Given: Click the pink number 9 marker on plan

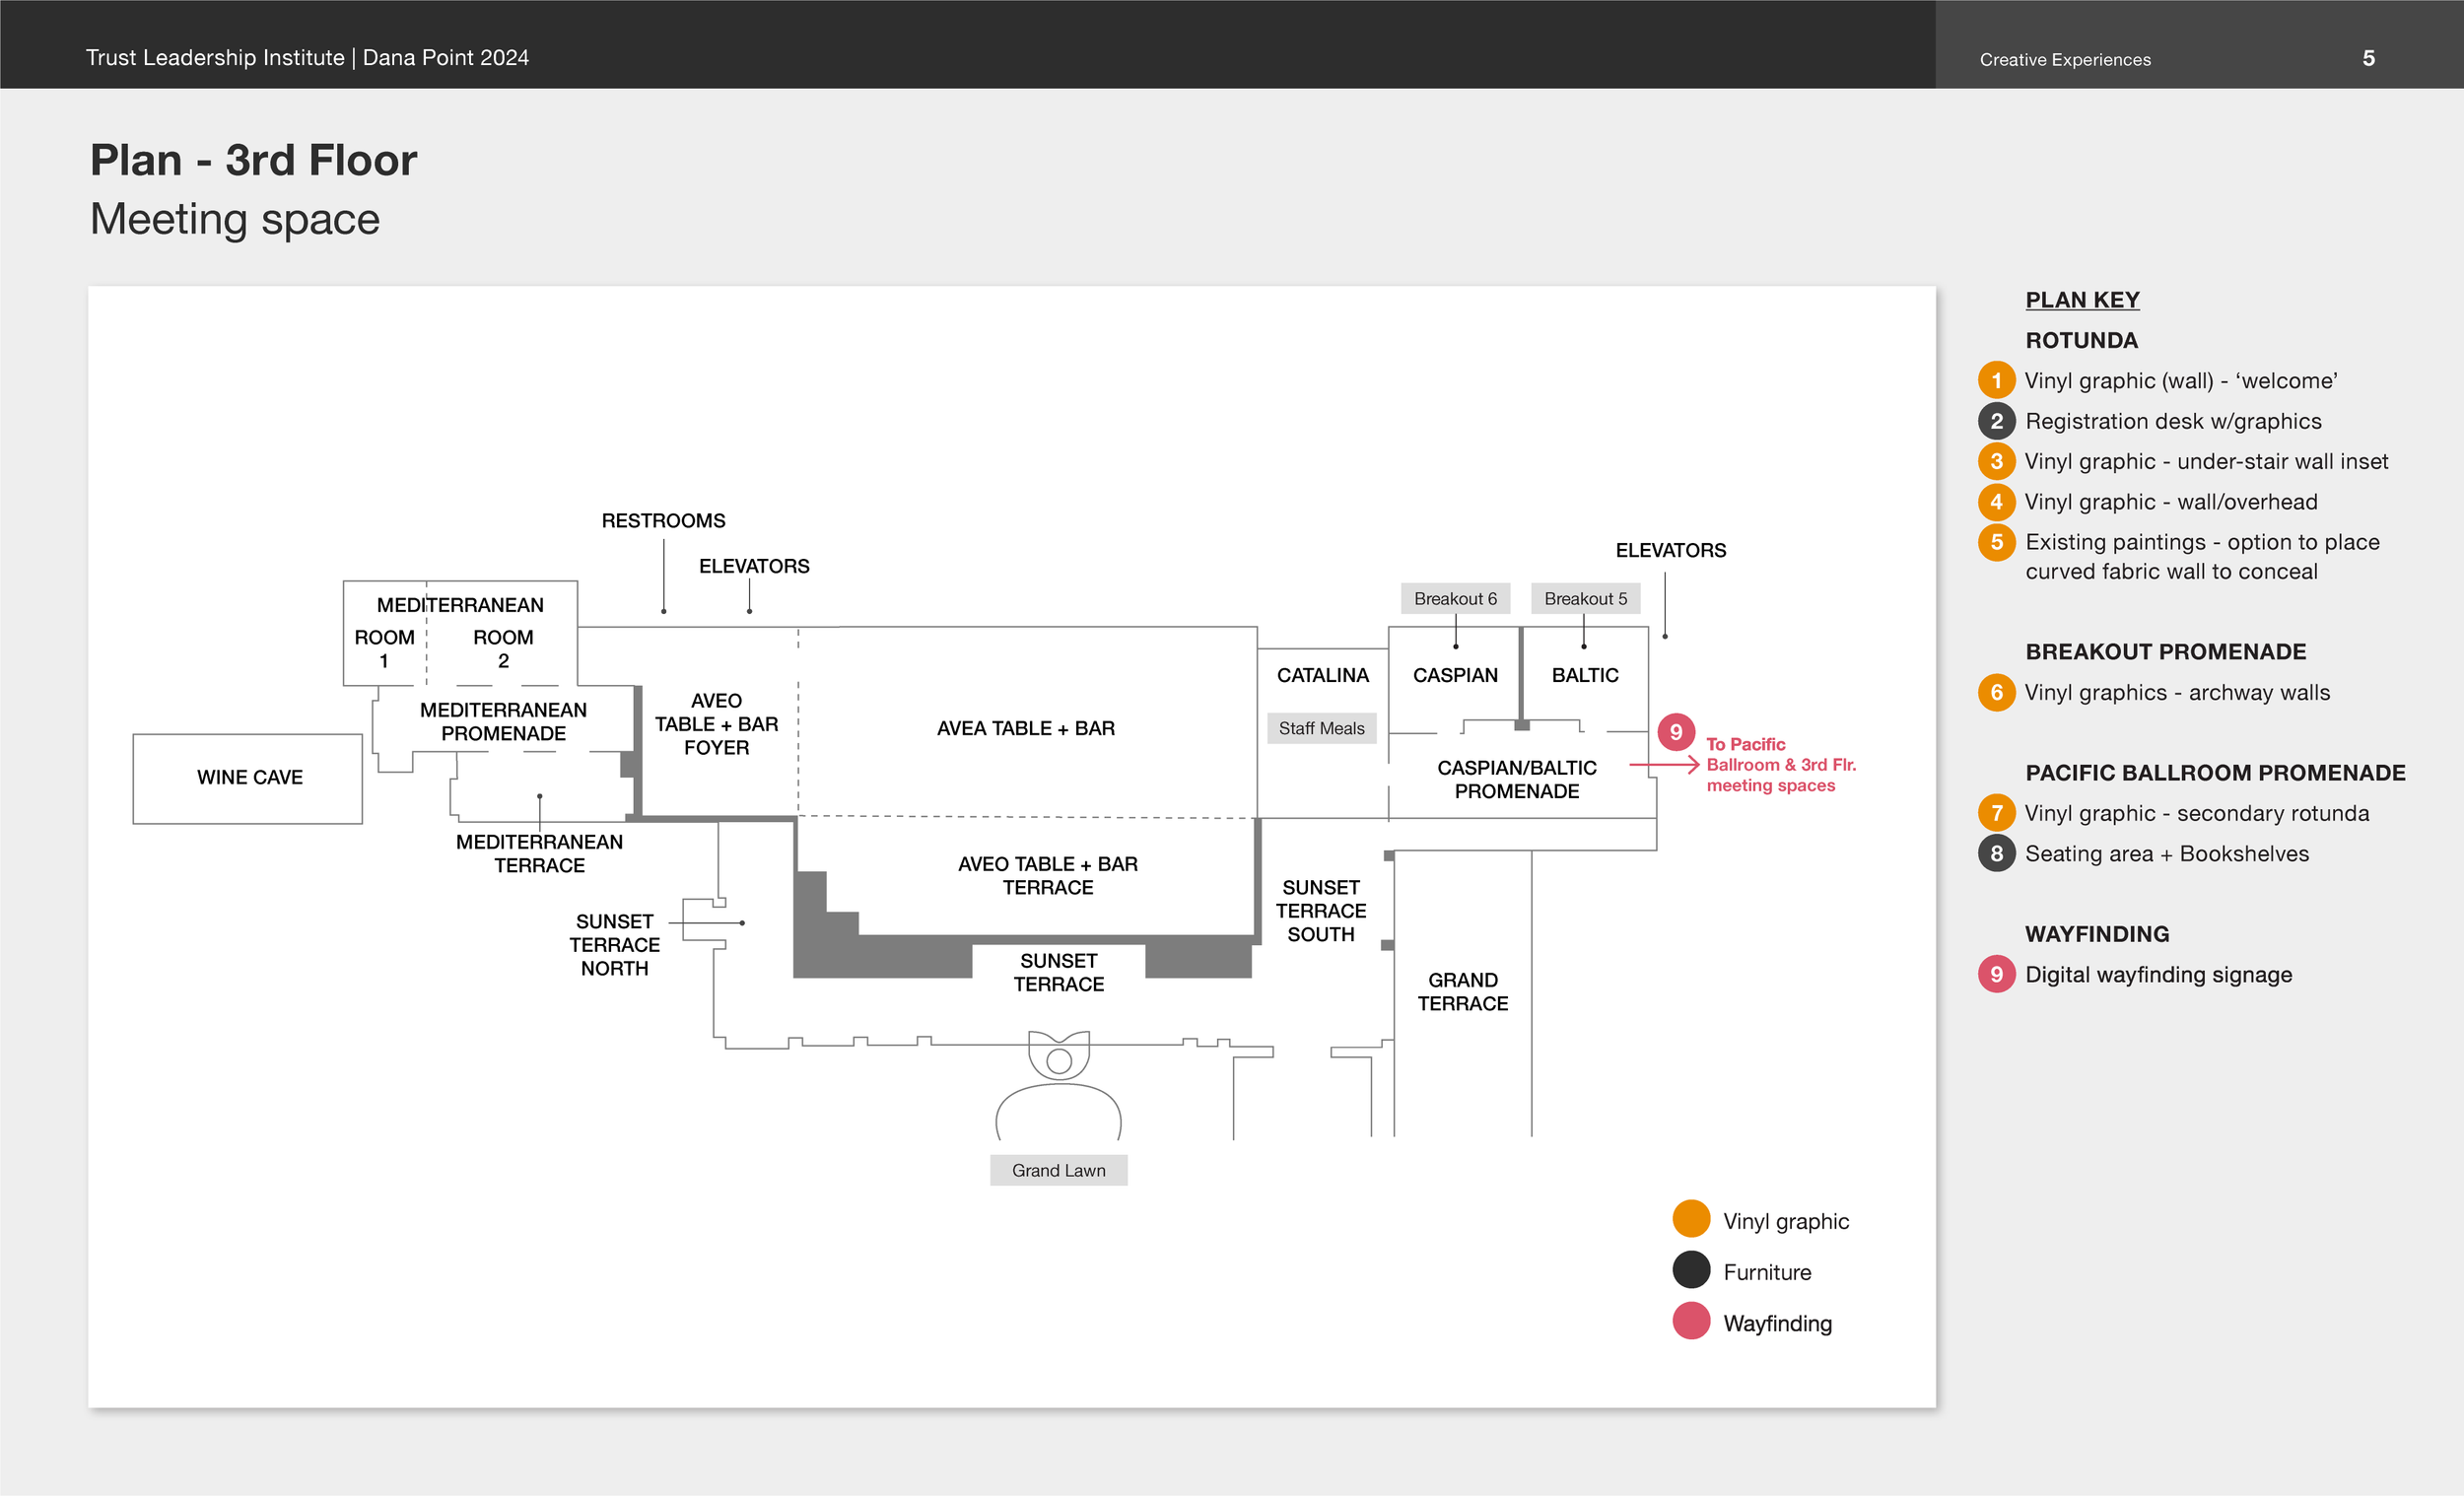Looking at the screenshot, I should 1676,732.
